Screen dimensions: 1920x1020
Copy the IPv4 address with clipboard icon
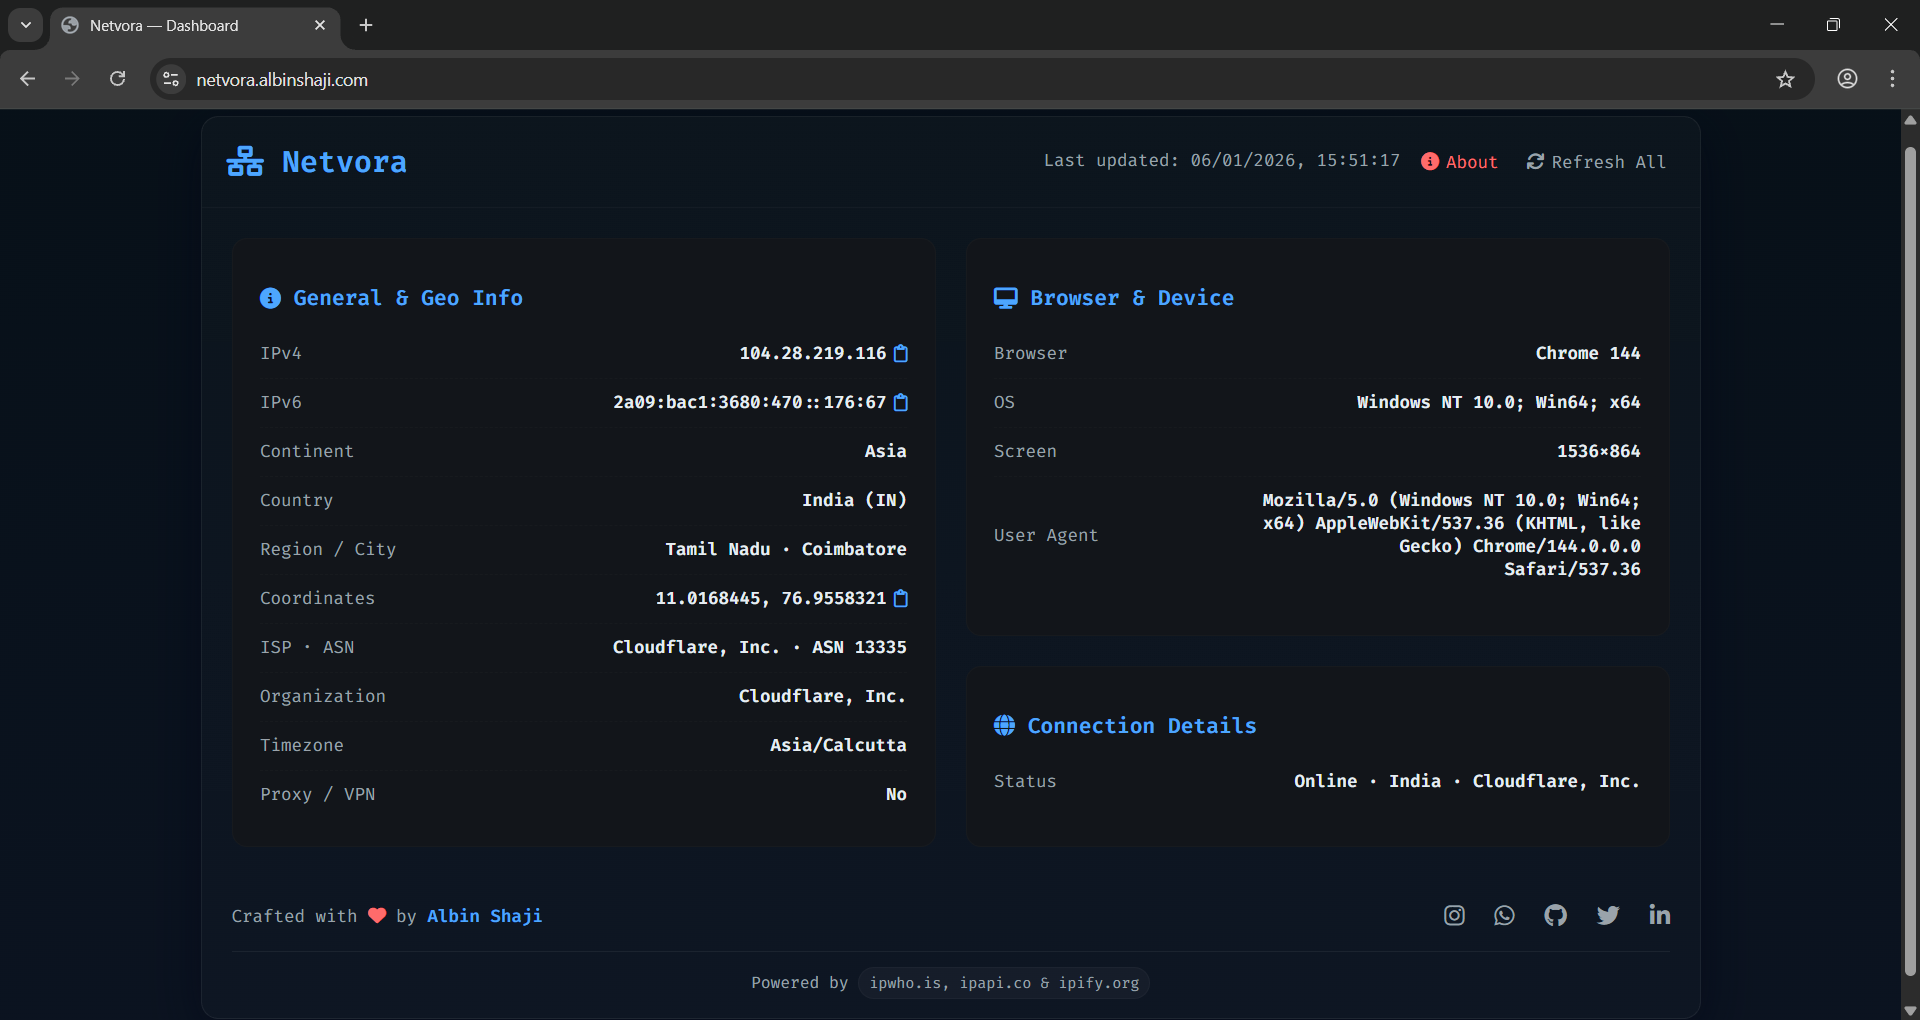(x=901, y=353)
